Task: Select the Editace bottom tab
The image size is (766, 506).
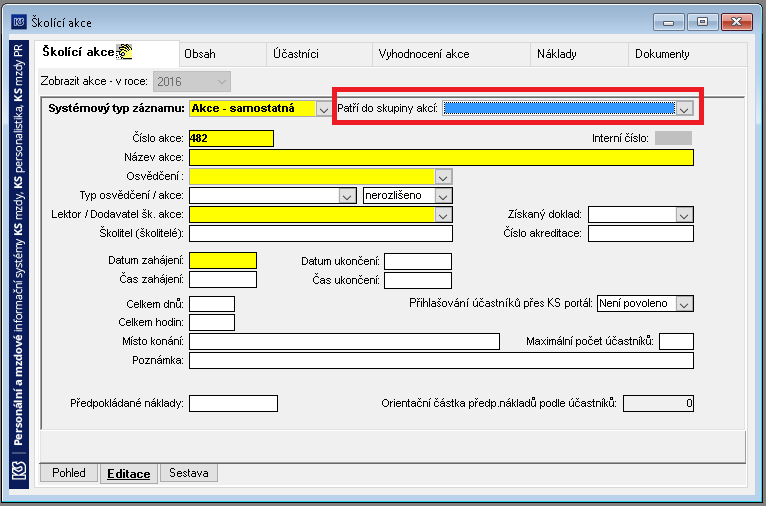Action: point(128,474)
